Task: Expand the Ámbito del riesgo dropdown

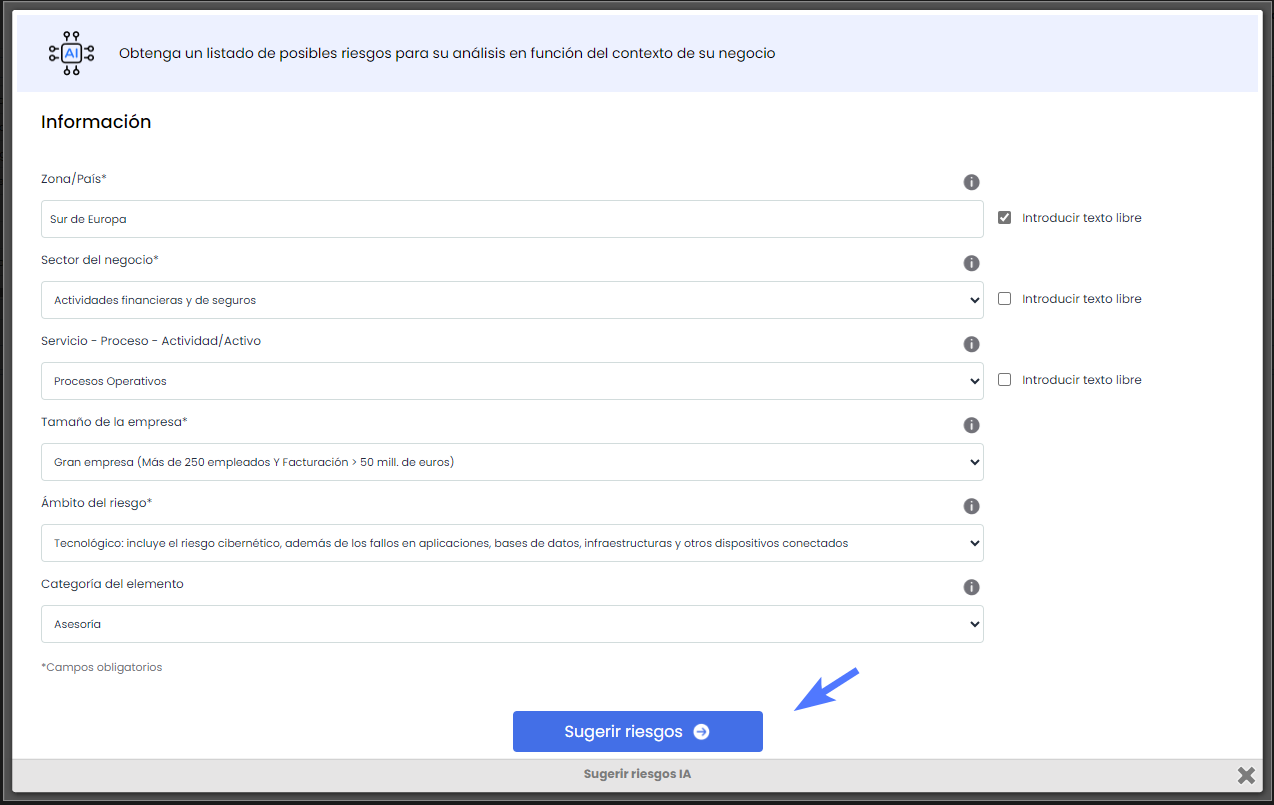Action: (511, 543)
